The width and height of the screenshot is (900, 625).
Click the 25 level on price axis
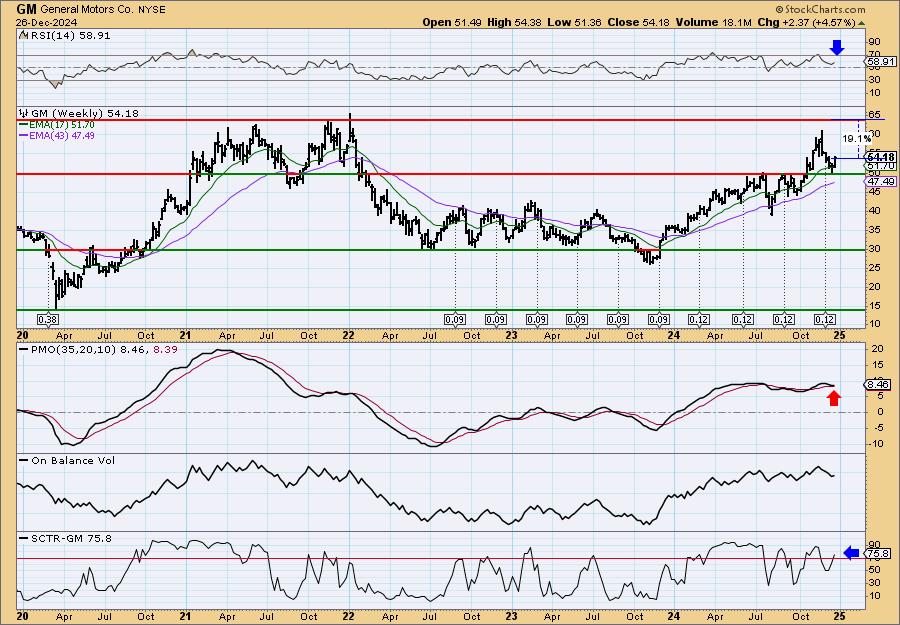coord(873,267)
